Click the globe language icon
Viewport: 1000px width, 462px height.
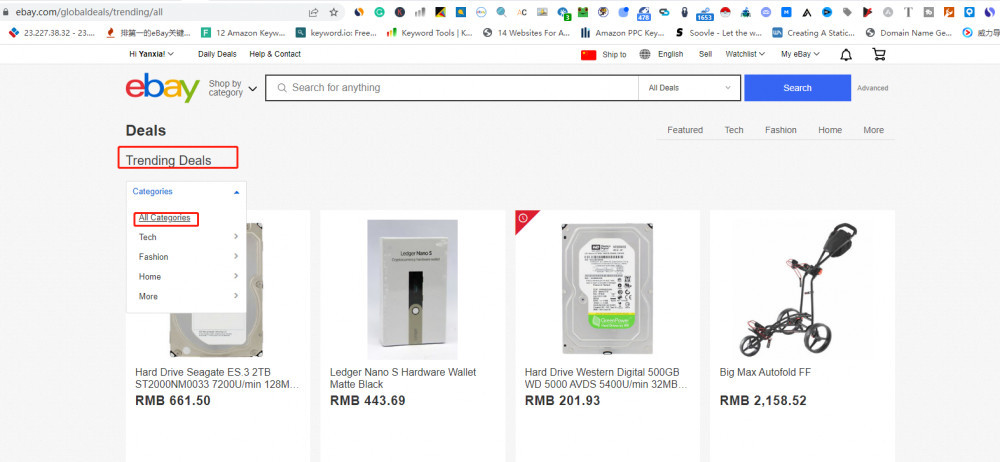(x=645, y=54)
